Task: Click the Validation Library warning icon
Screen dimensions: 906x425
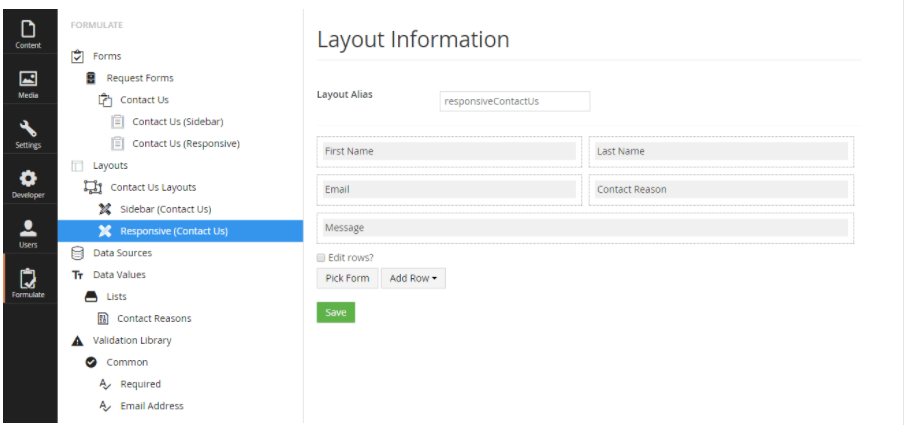Action: pos(77,341)
